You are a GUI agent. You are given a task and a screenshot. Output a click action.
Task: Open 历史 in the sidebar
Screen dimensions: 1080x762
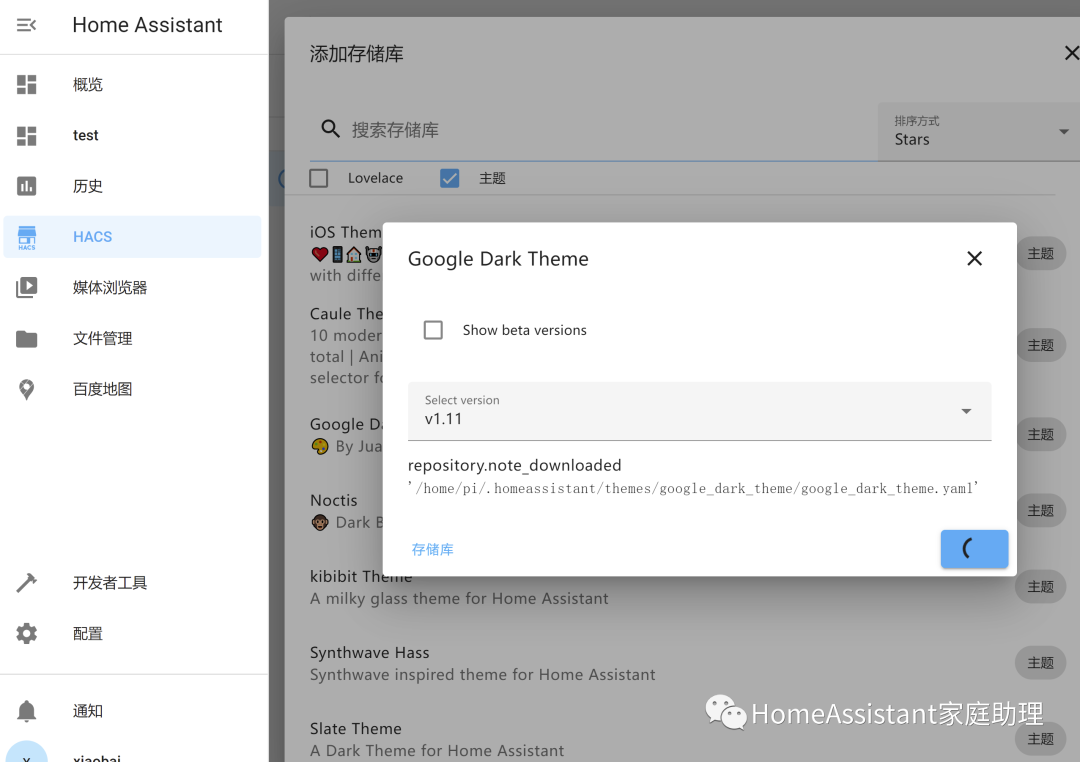[x=132, y=186]
